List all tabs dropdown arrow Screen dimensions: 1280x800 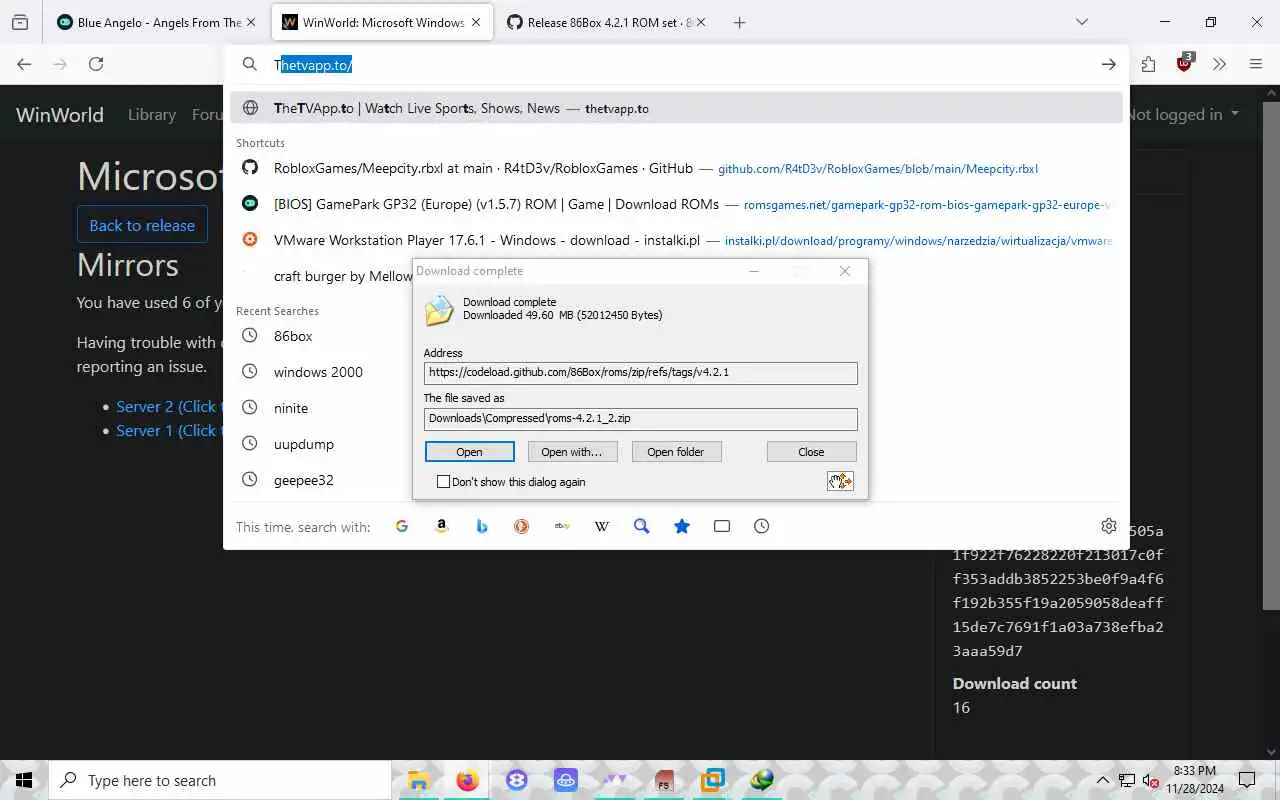tap(1082, 22)
